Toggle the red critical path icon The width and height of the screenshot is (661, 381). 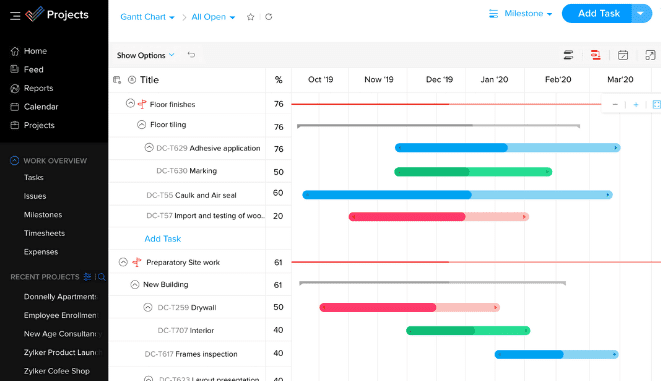(x=595, y=55)
